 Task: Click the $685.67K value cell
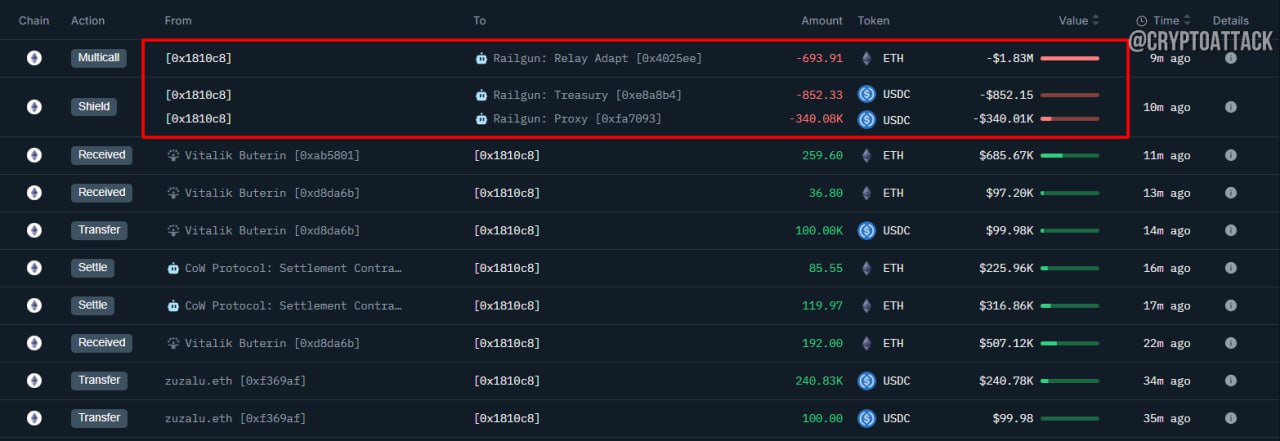coord(1007,155)
